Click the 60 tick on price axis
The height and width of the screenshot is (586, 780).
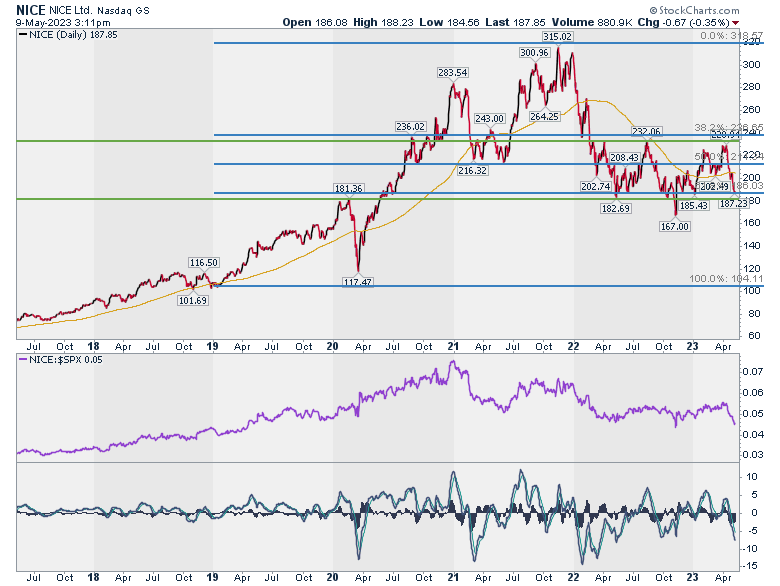[754, 336]
